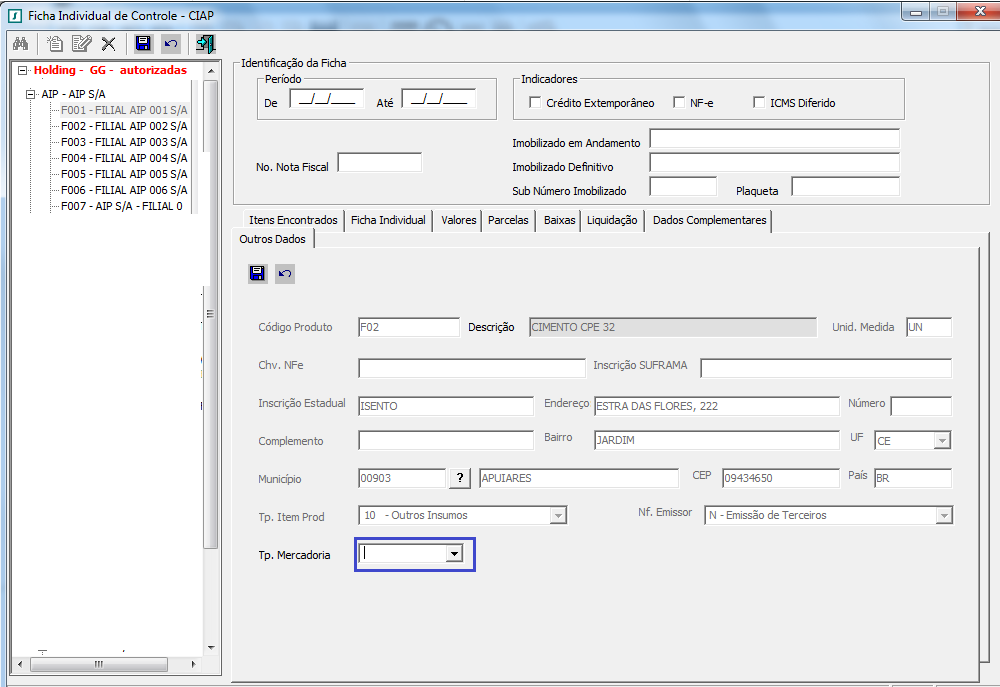Check the ICMS Diferido option
The height and width of the screenshot is (687, 1000).
(759, 103)
